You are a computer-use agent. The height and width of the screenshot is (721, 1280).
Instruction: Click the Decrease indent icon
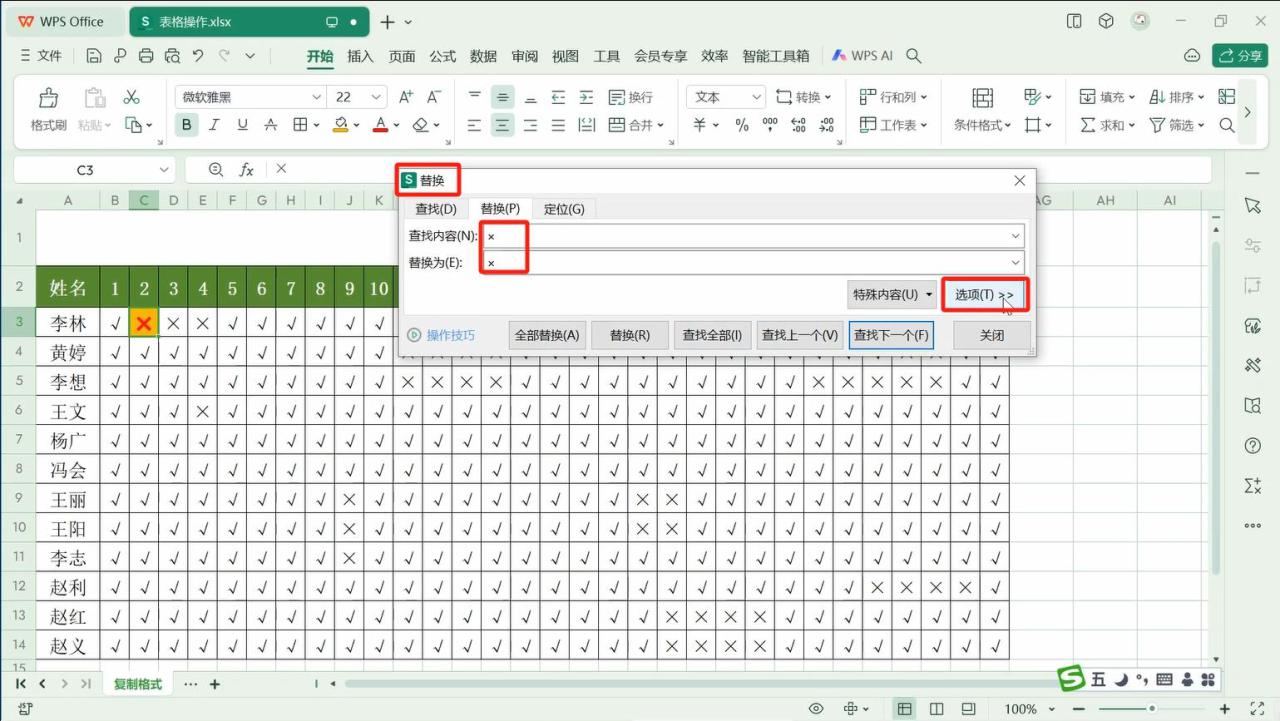point(558,97)
